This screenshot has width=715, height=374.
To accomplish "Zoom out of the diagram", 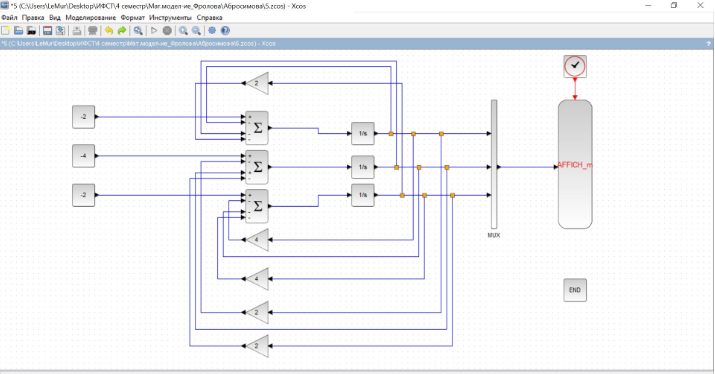I will click(x=196, y=31).
